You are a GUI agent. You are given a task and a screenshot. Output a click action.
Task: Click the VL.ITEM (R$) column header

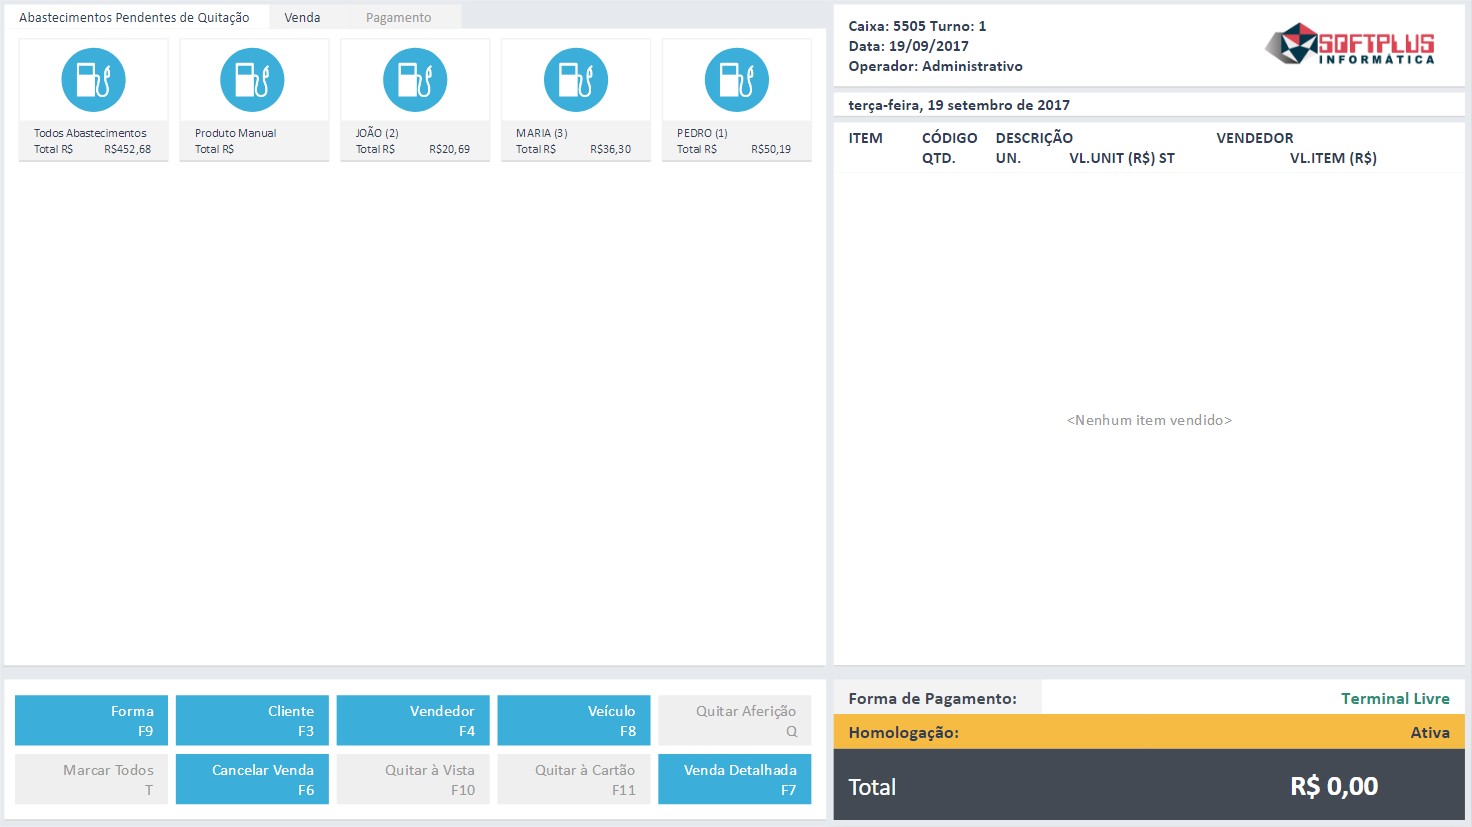(x=1333, y=158)
